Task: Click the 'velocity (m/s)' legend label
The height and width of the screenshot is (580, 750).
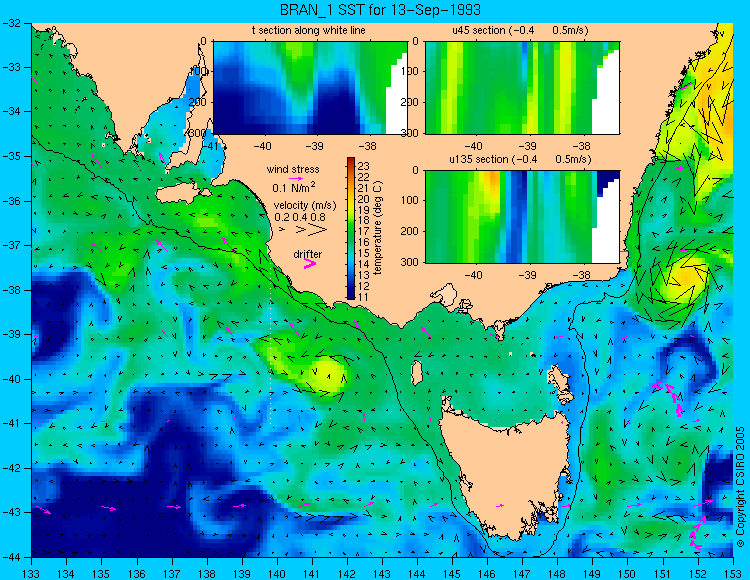Action: coord(305,206)
